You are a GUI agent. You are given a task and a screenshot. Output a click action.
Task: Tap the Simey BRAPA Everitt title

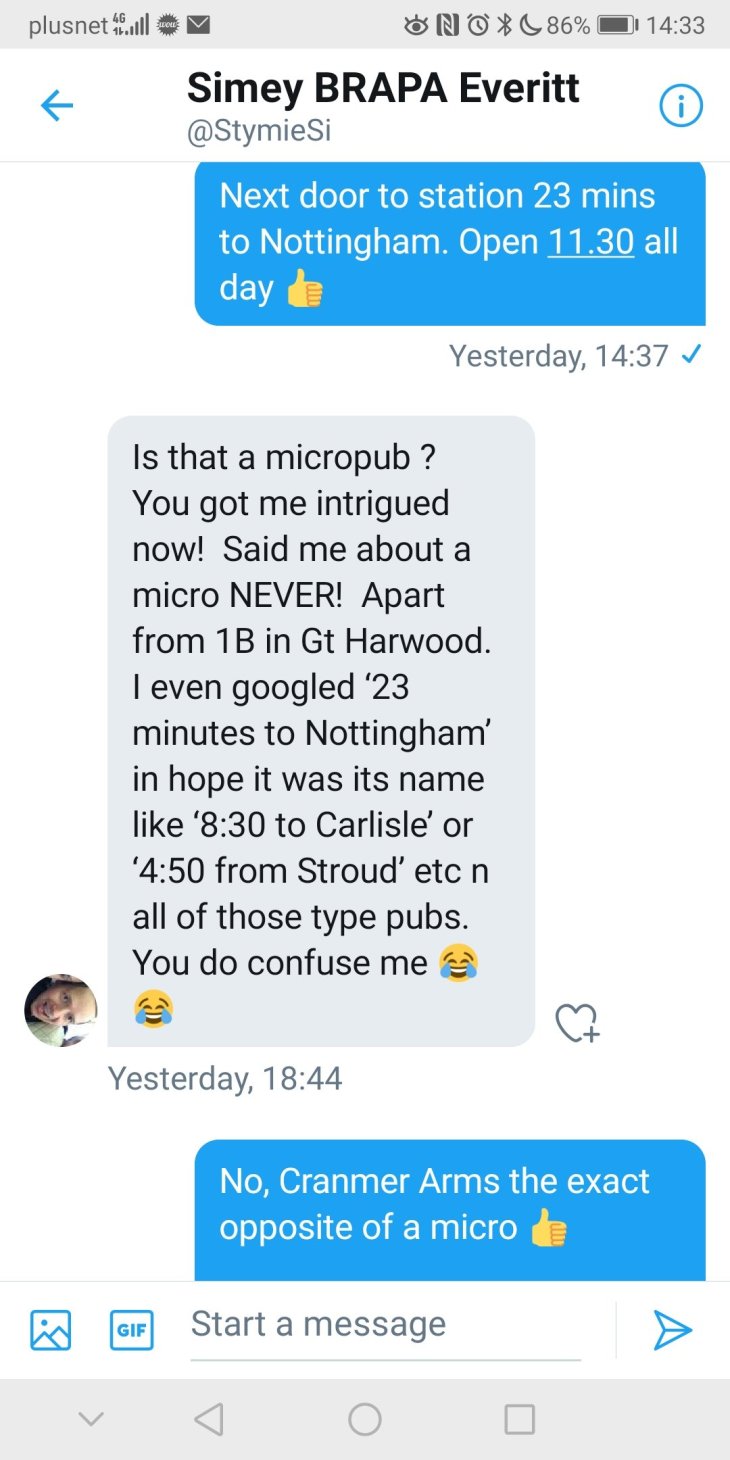[x=383, y=88]
